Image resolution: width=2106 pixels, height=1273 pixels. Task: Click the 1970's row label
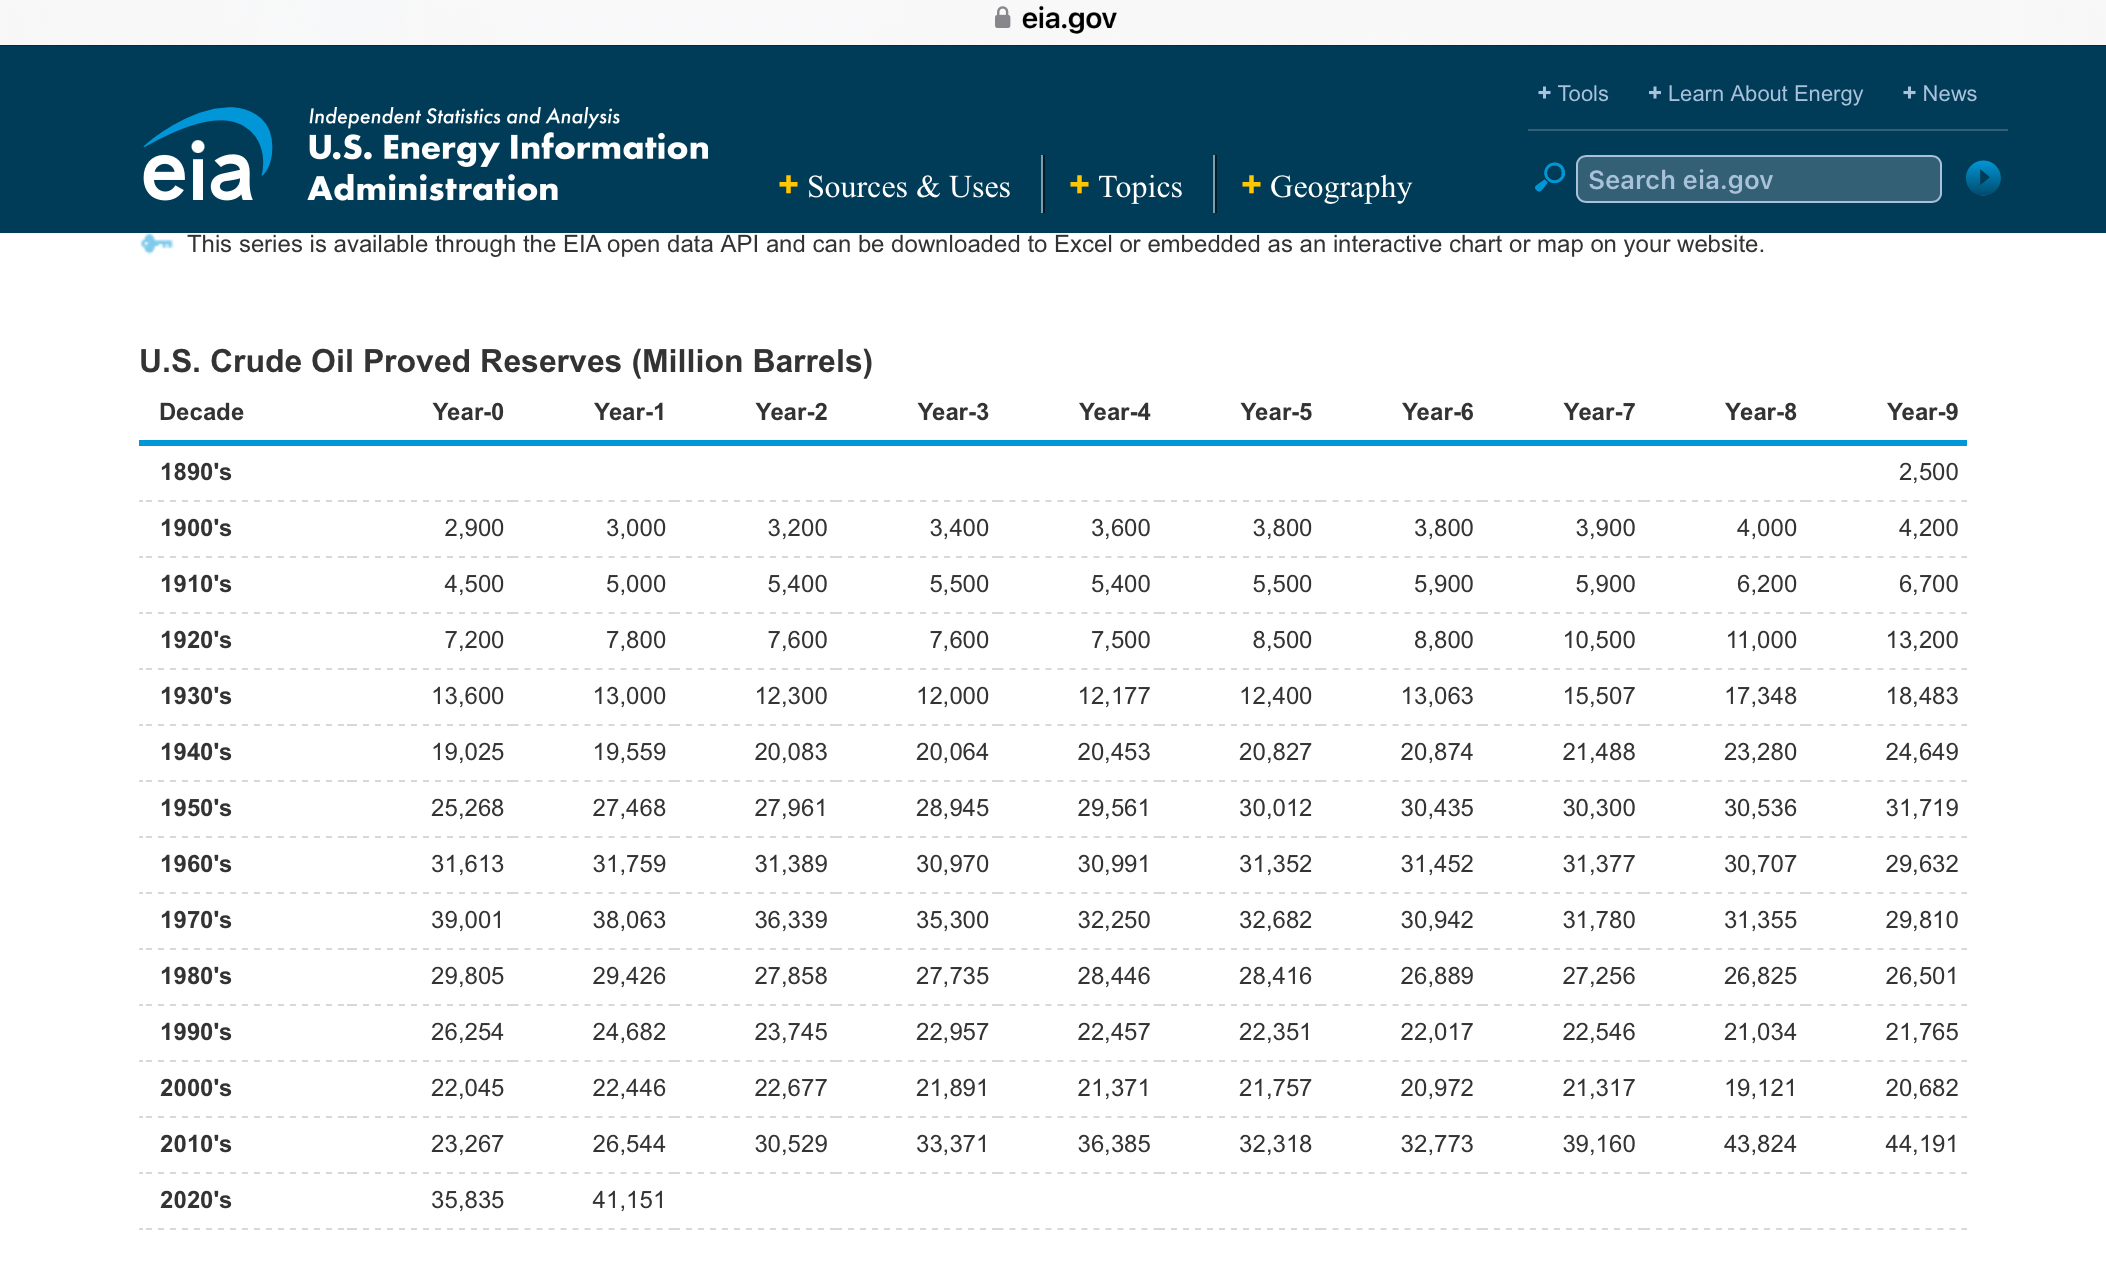[x=196, y=920]
